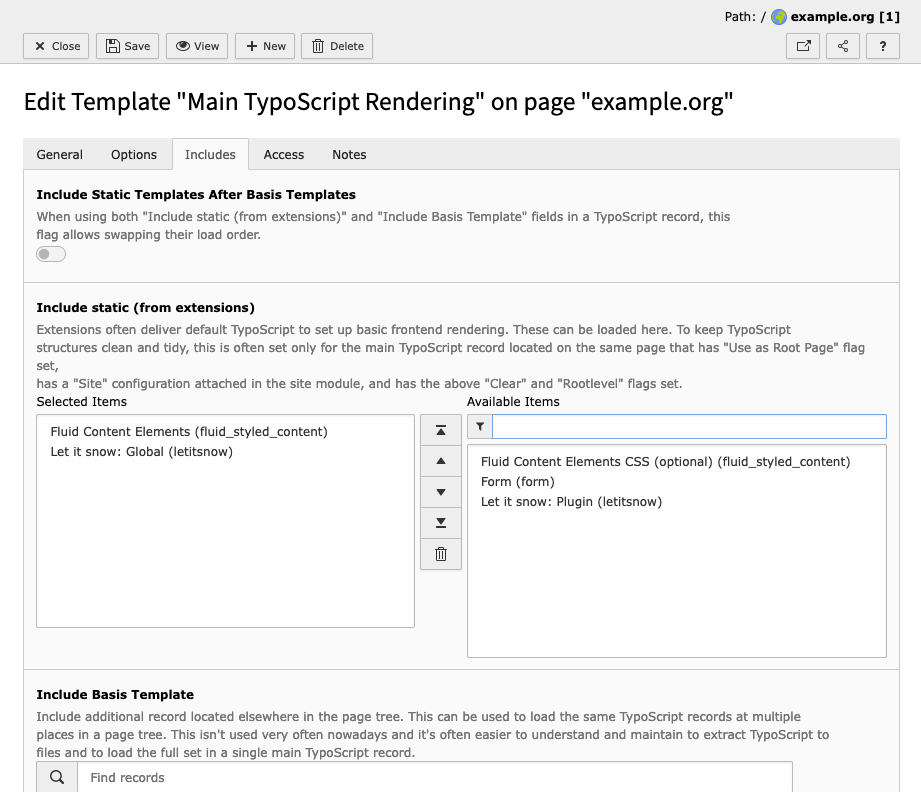The image size is (921, 792).
Task: Open the Notes tab
Action: [349, 155]
